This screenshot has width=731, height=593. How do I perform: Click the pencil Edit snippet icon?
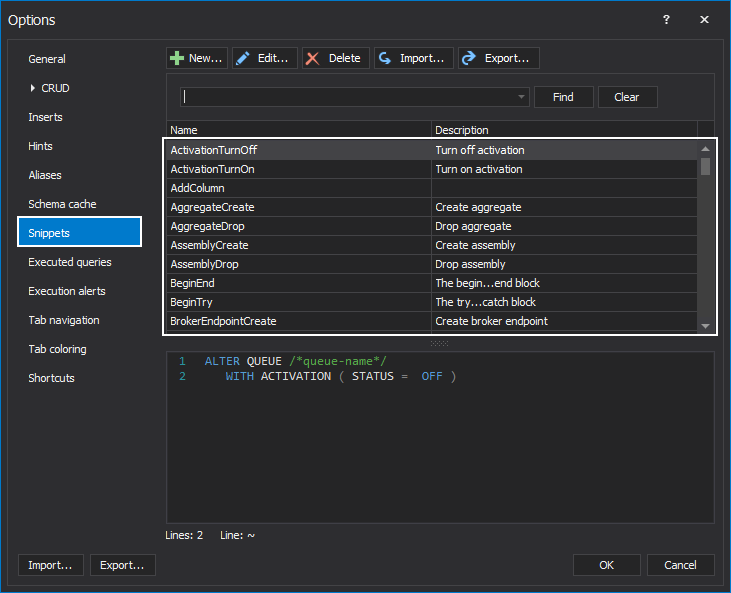(x=243, y=58)
